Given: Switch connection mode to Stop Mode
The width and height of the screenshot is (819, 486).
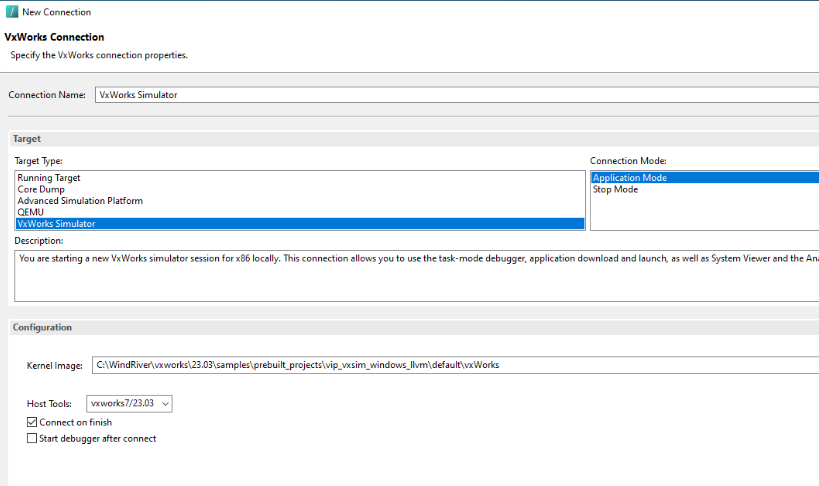Looking at the screenshot, I should [615, 189].
